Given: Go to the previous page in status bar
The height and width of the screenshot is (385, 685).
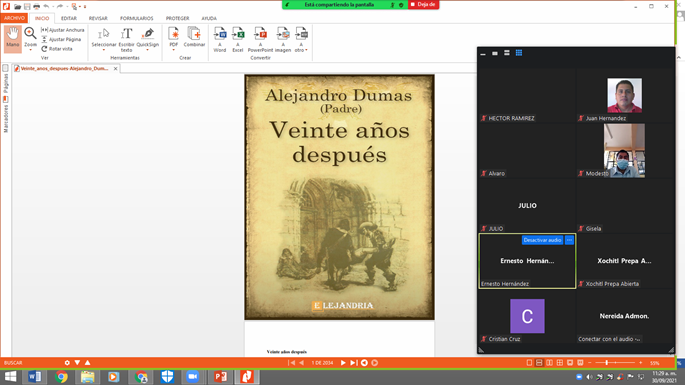Looking at the screenshot, I should tap(301, 363).
